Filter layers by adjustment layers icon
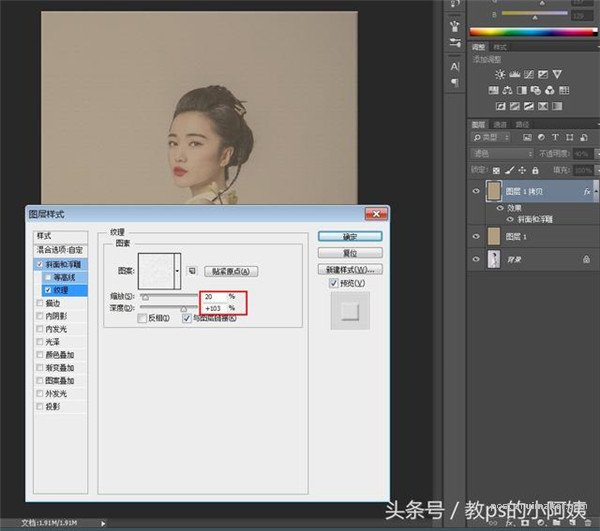Image resolution: width=600 pixels, height=531 pixels. tap(541, 137)
